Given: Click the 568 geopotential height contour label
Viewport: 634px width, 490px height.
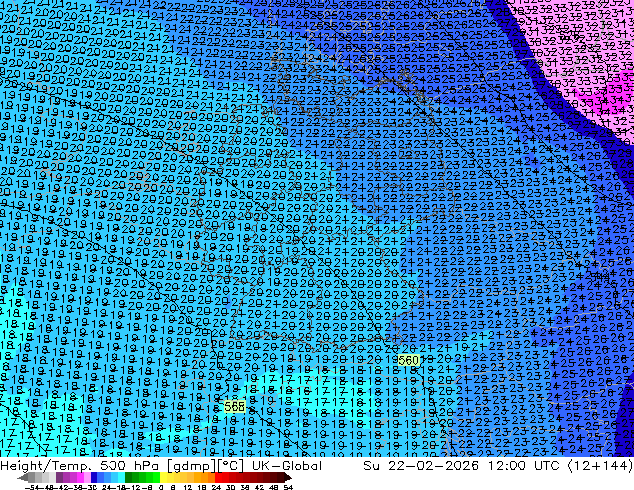Looking at the screenshot, I should 235,406.
